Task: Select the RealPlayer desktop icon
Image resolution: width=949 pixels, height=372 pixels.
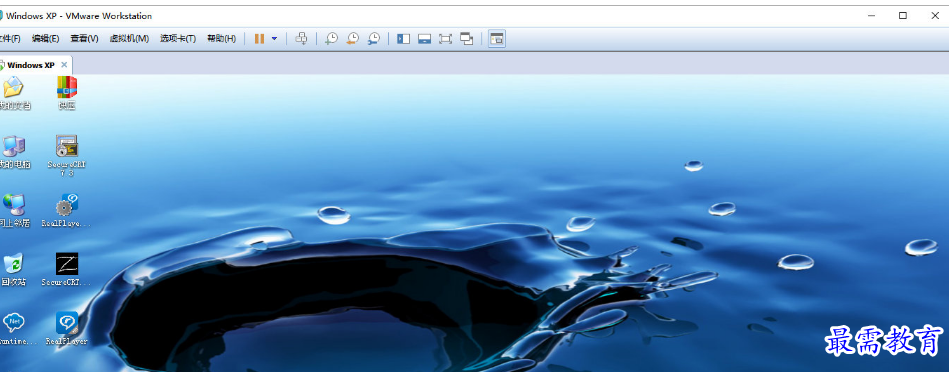Action: click(x=67, y=328)
